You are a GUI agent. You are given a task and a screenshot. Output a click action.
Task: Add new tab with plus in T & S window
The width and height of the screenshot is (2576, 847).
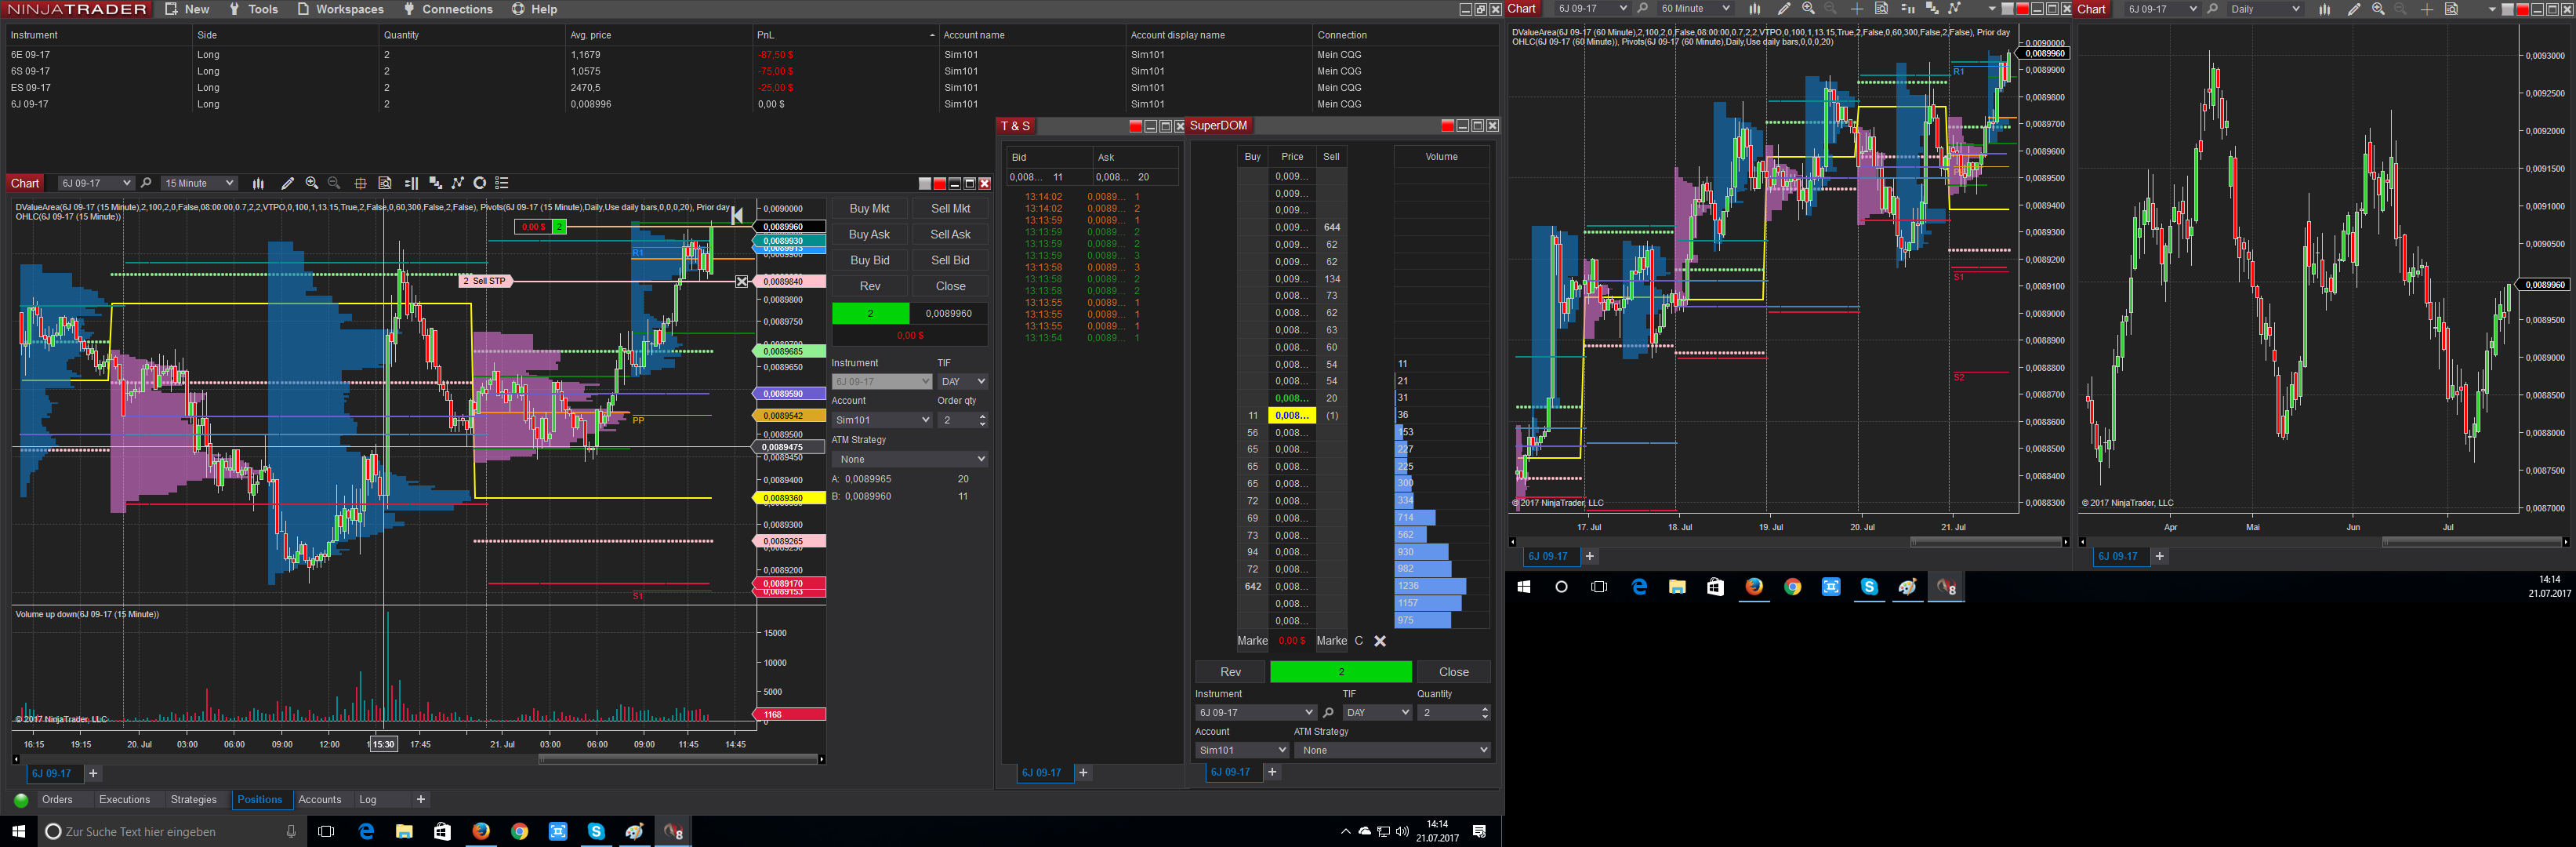pos(1083,773)
